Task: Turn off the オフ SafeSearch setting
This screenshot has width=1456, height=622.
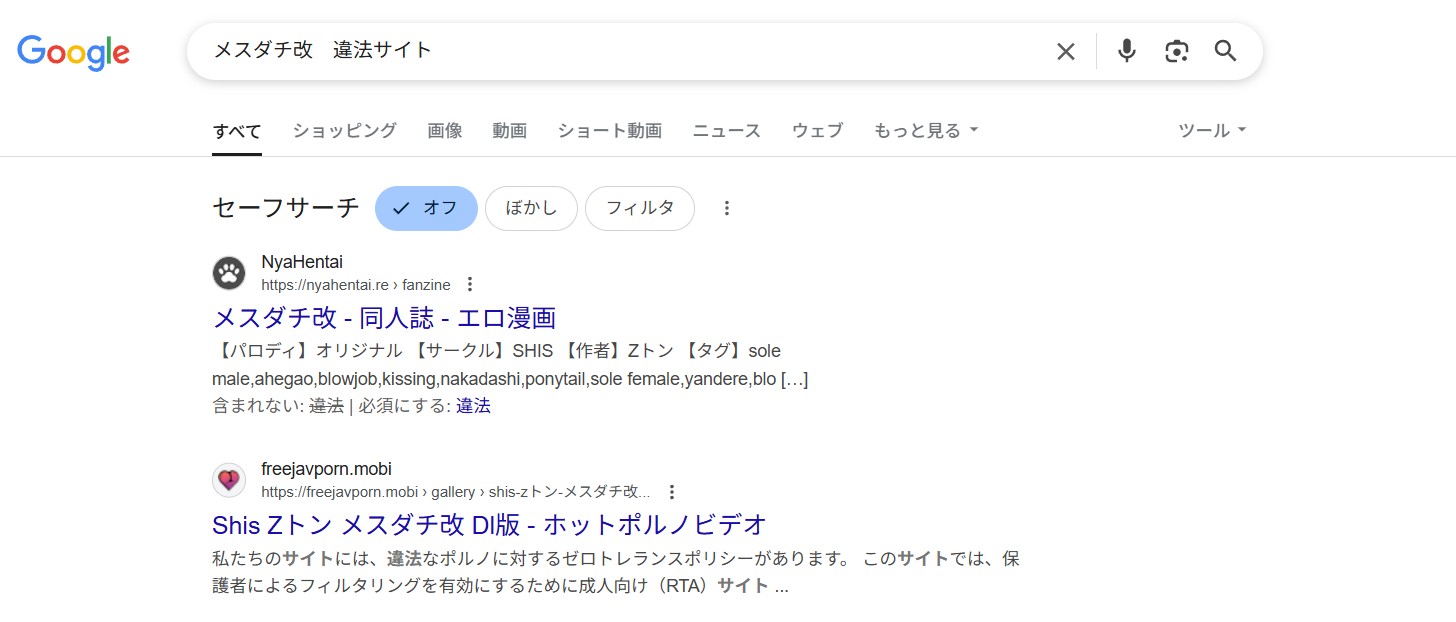Action: pos(426,207)
